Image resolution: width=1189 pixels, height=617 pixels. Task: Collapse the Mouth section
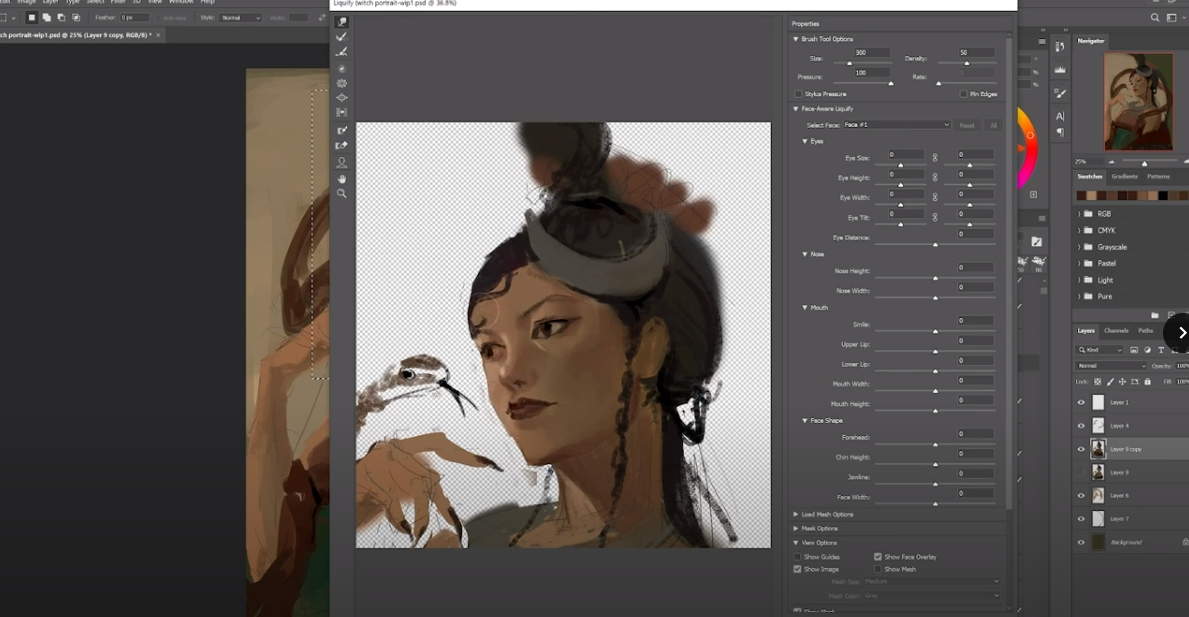point(805,308)
